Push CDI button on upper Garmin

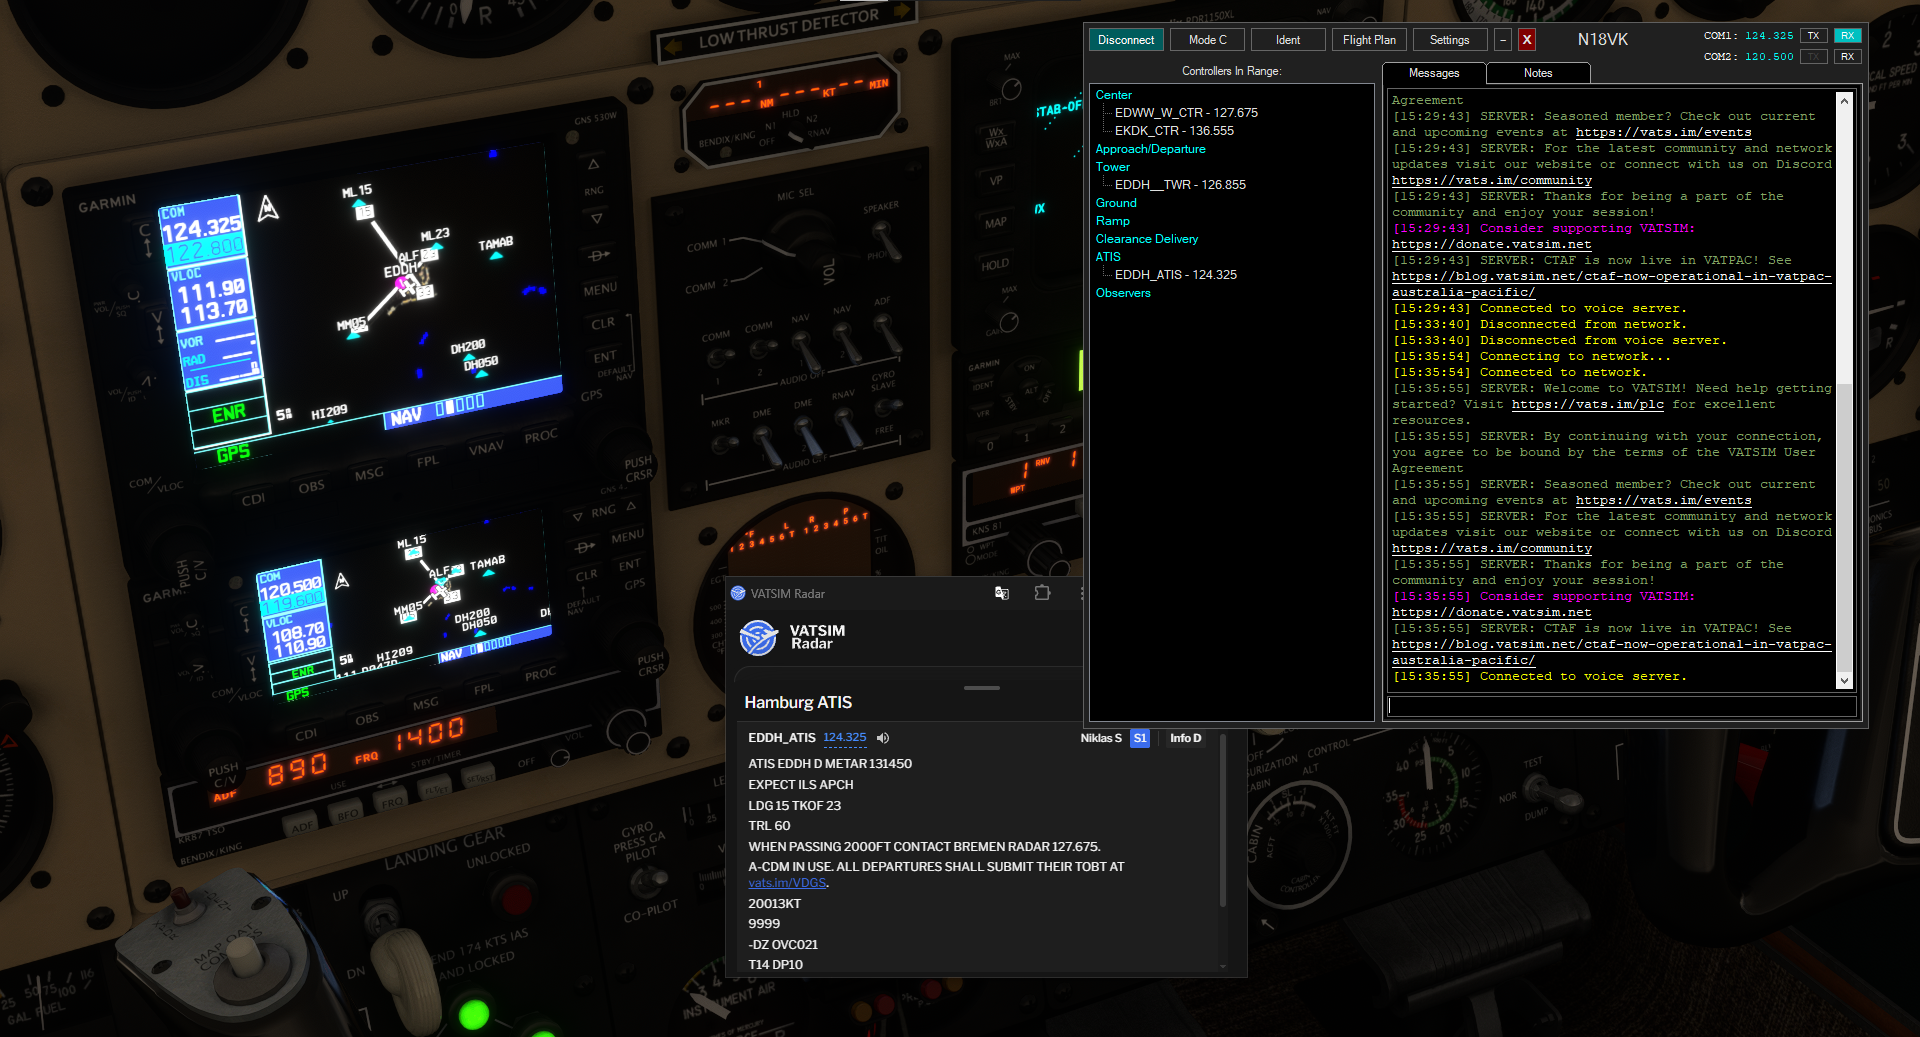(x=253, y=498)
